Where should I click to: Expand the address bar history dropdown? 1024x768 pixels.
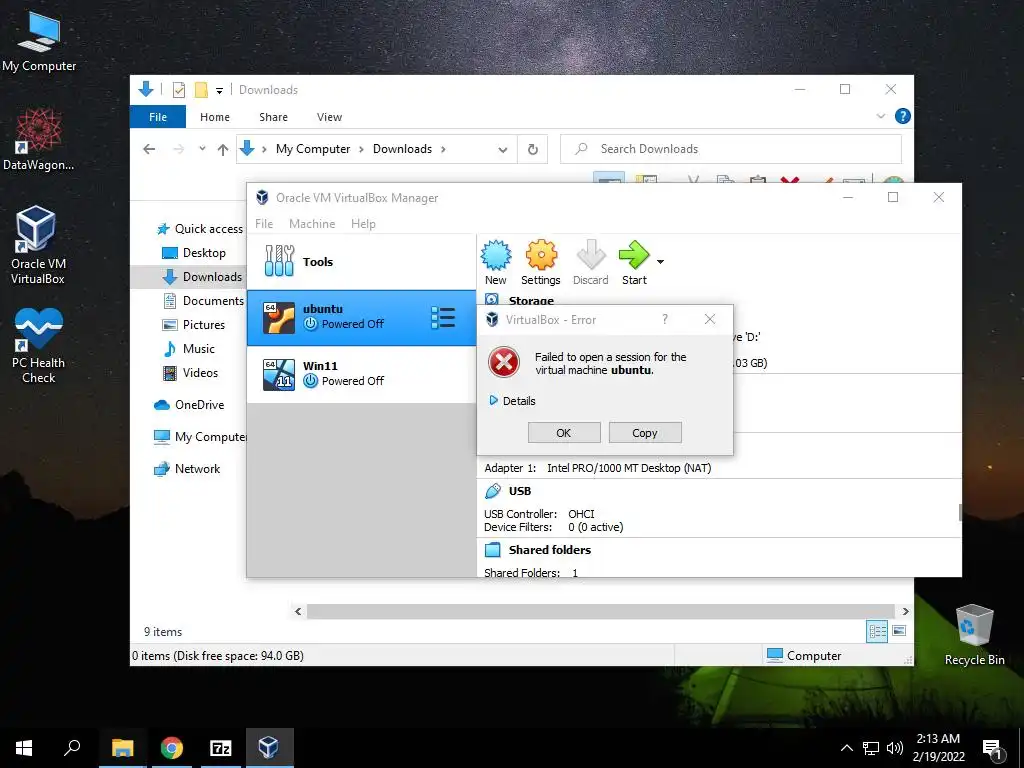[503, 150]
